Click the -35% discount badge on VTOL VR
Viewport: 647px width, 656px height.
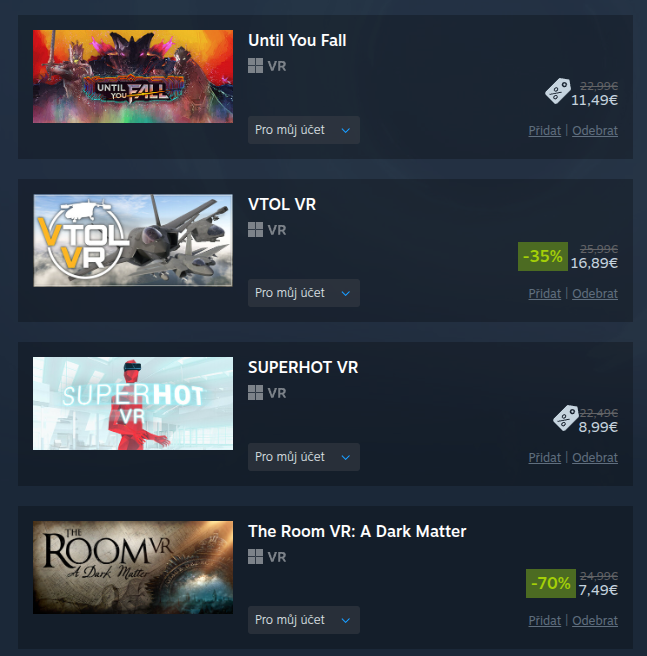(x=543, y=256)
